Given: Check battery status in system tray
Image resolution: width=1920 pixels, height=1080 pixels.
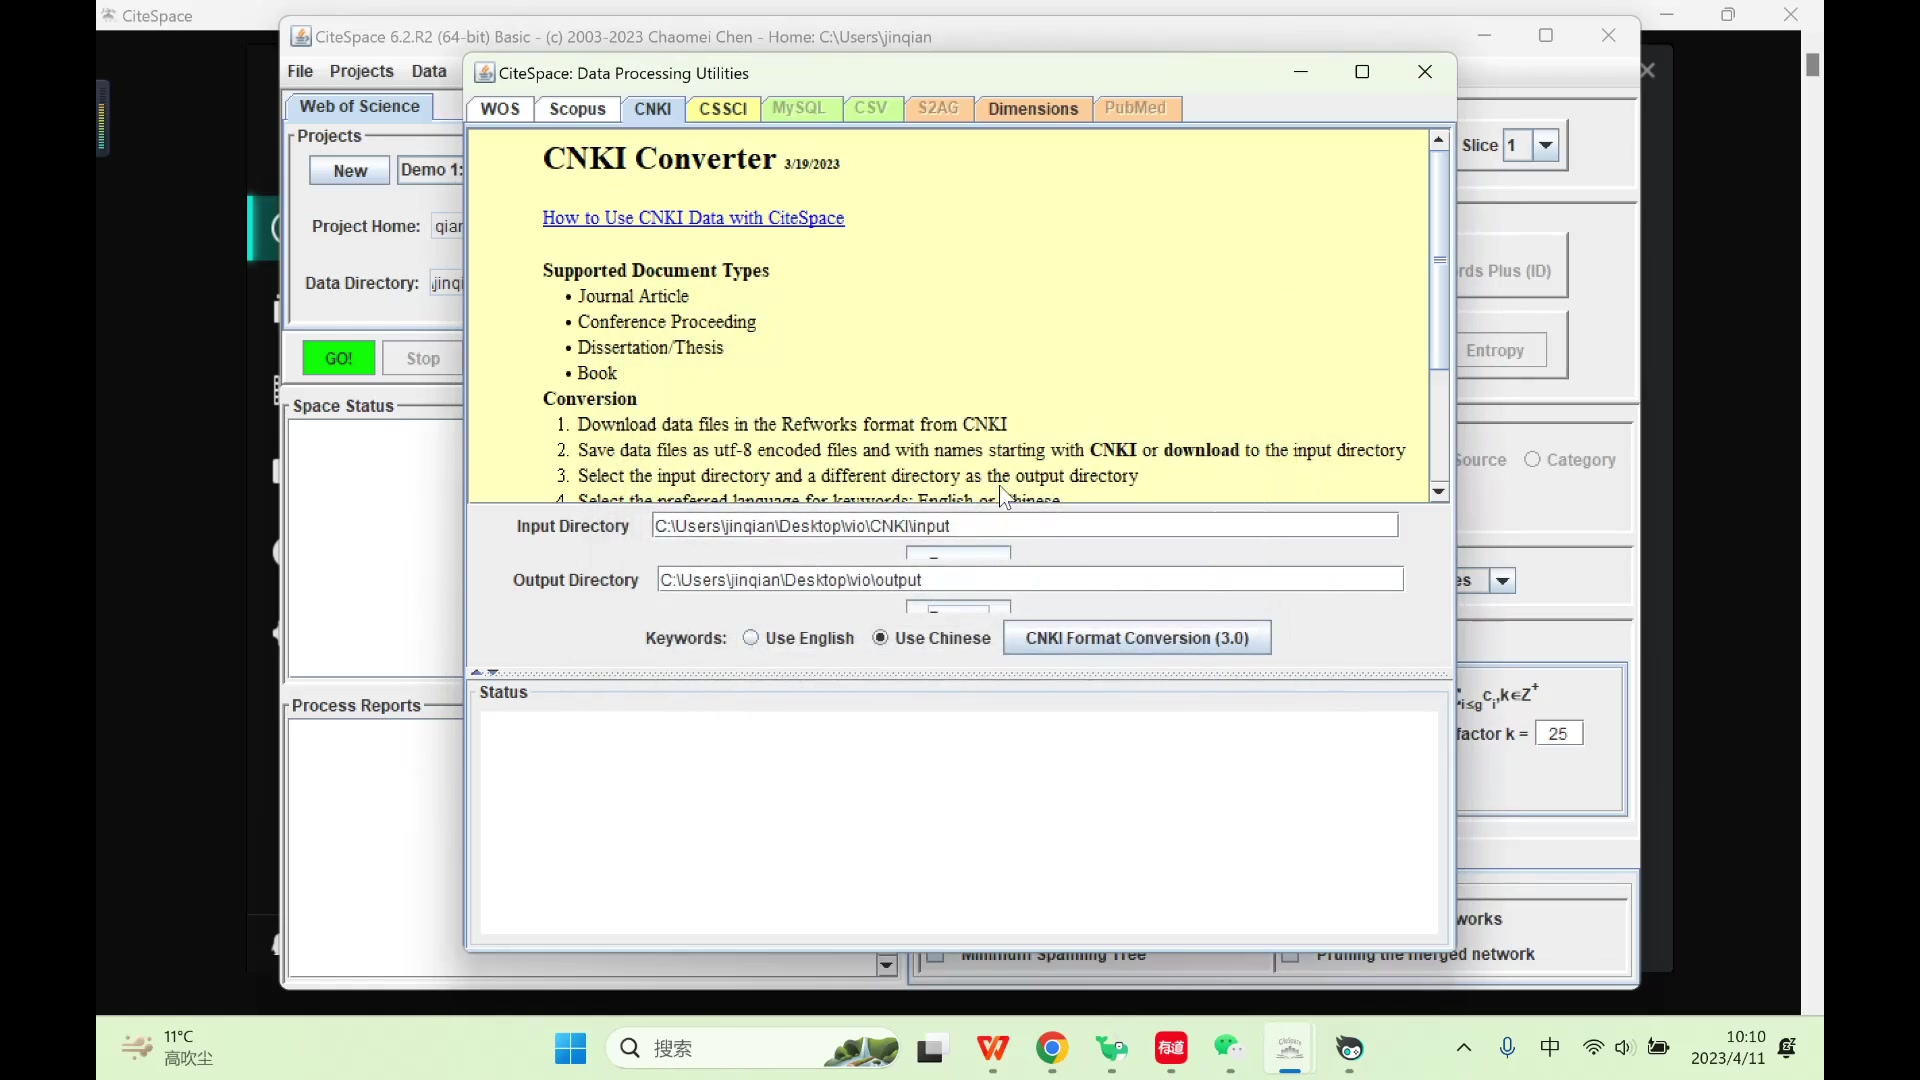Looking at the screenshot, I should point(1659,1048).
